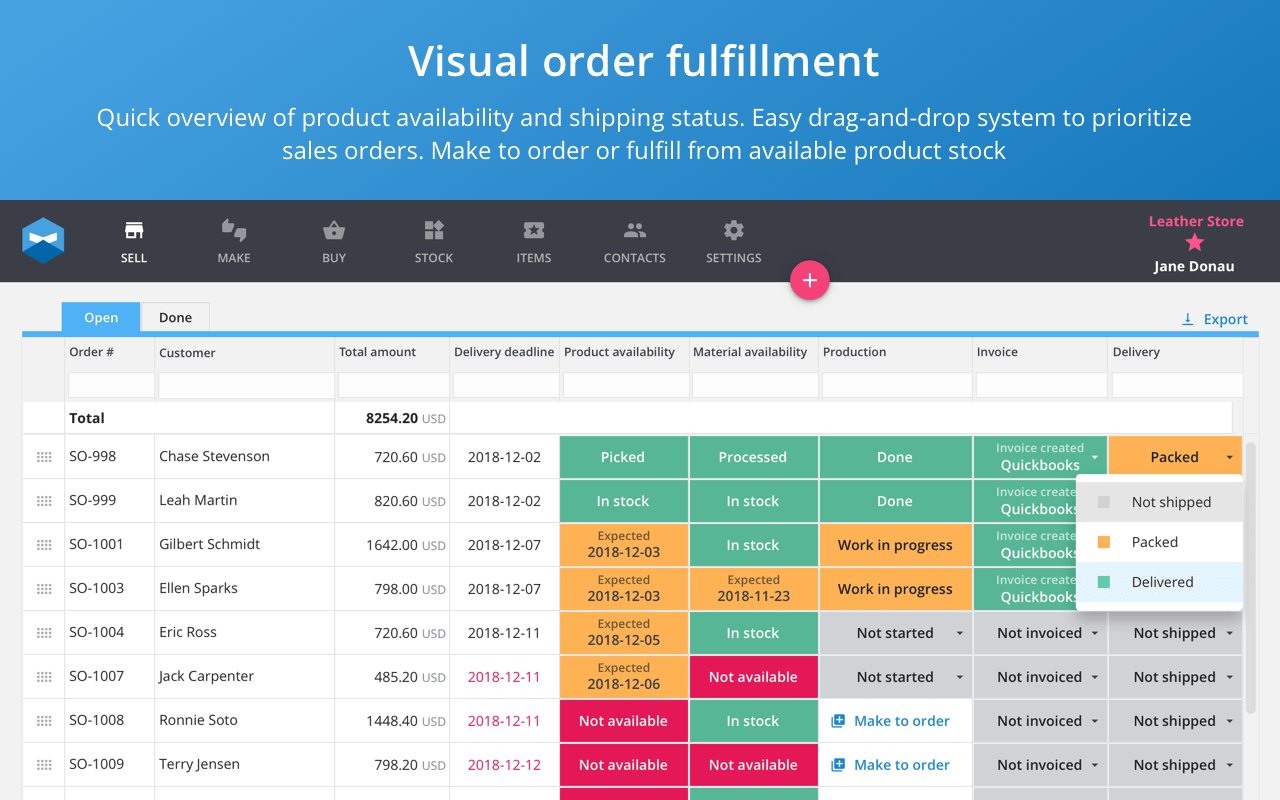
Task: Go to the Make section icon
Action: point(234,231)
